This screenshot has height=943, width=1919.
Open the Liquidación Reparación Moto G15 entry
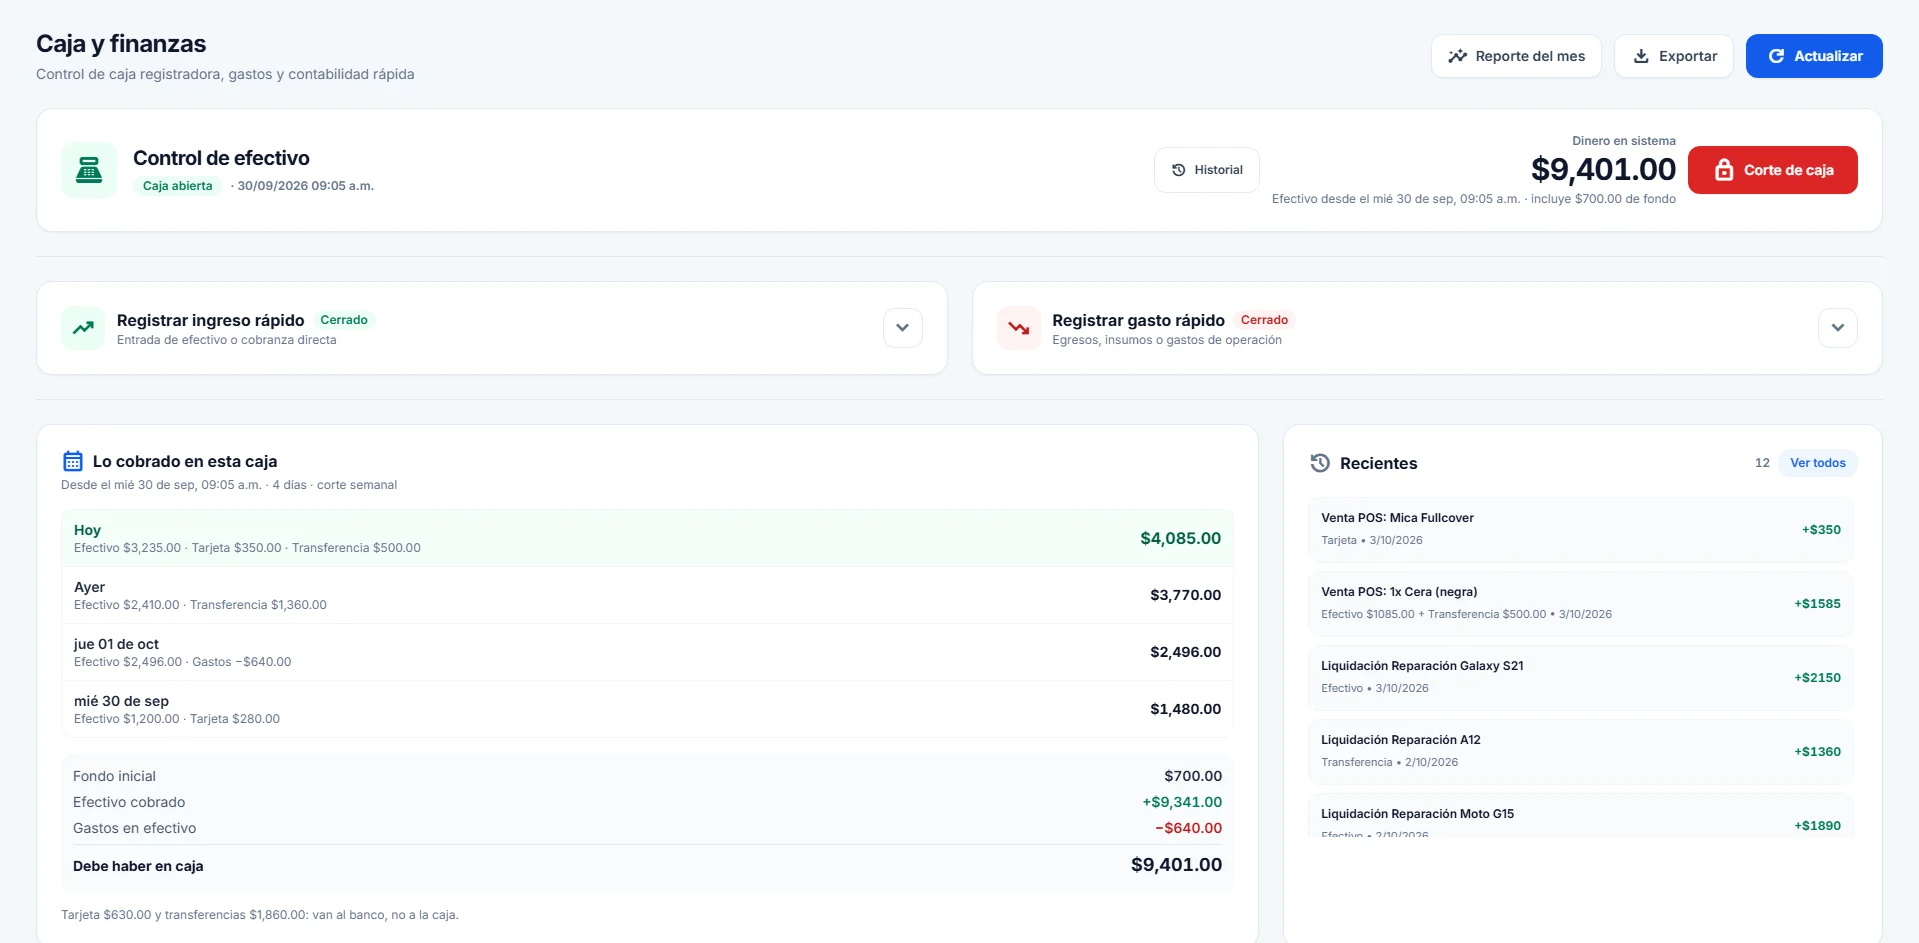(x=1581, y=815)
